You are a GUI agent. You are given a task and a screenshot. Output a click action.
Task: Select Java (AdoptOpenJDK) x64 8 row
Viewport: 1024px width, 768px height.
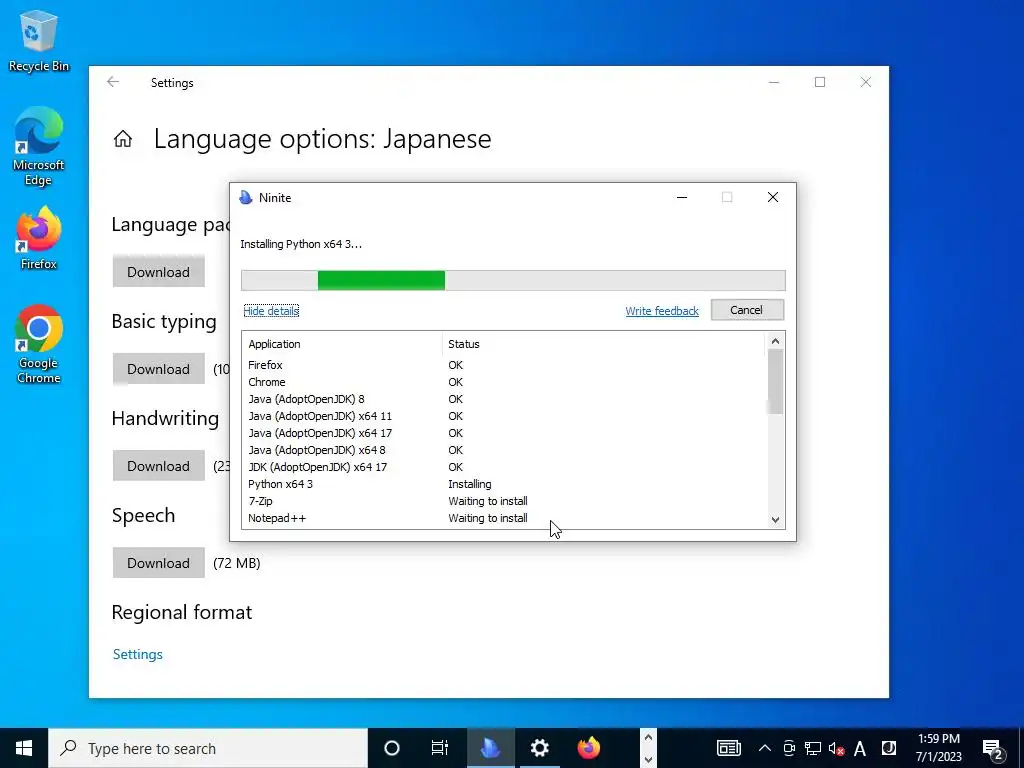[x=504, y=450]
